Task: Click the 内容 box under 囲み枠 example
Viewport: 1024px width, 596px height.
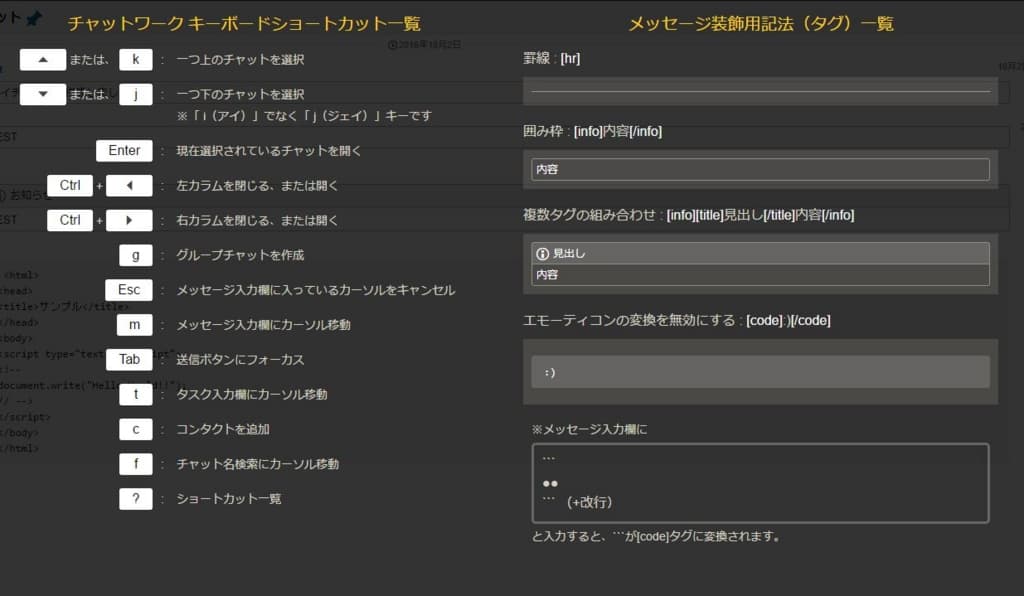Action: point(760,169)
